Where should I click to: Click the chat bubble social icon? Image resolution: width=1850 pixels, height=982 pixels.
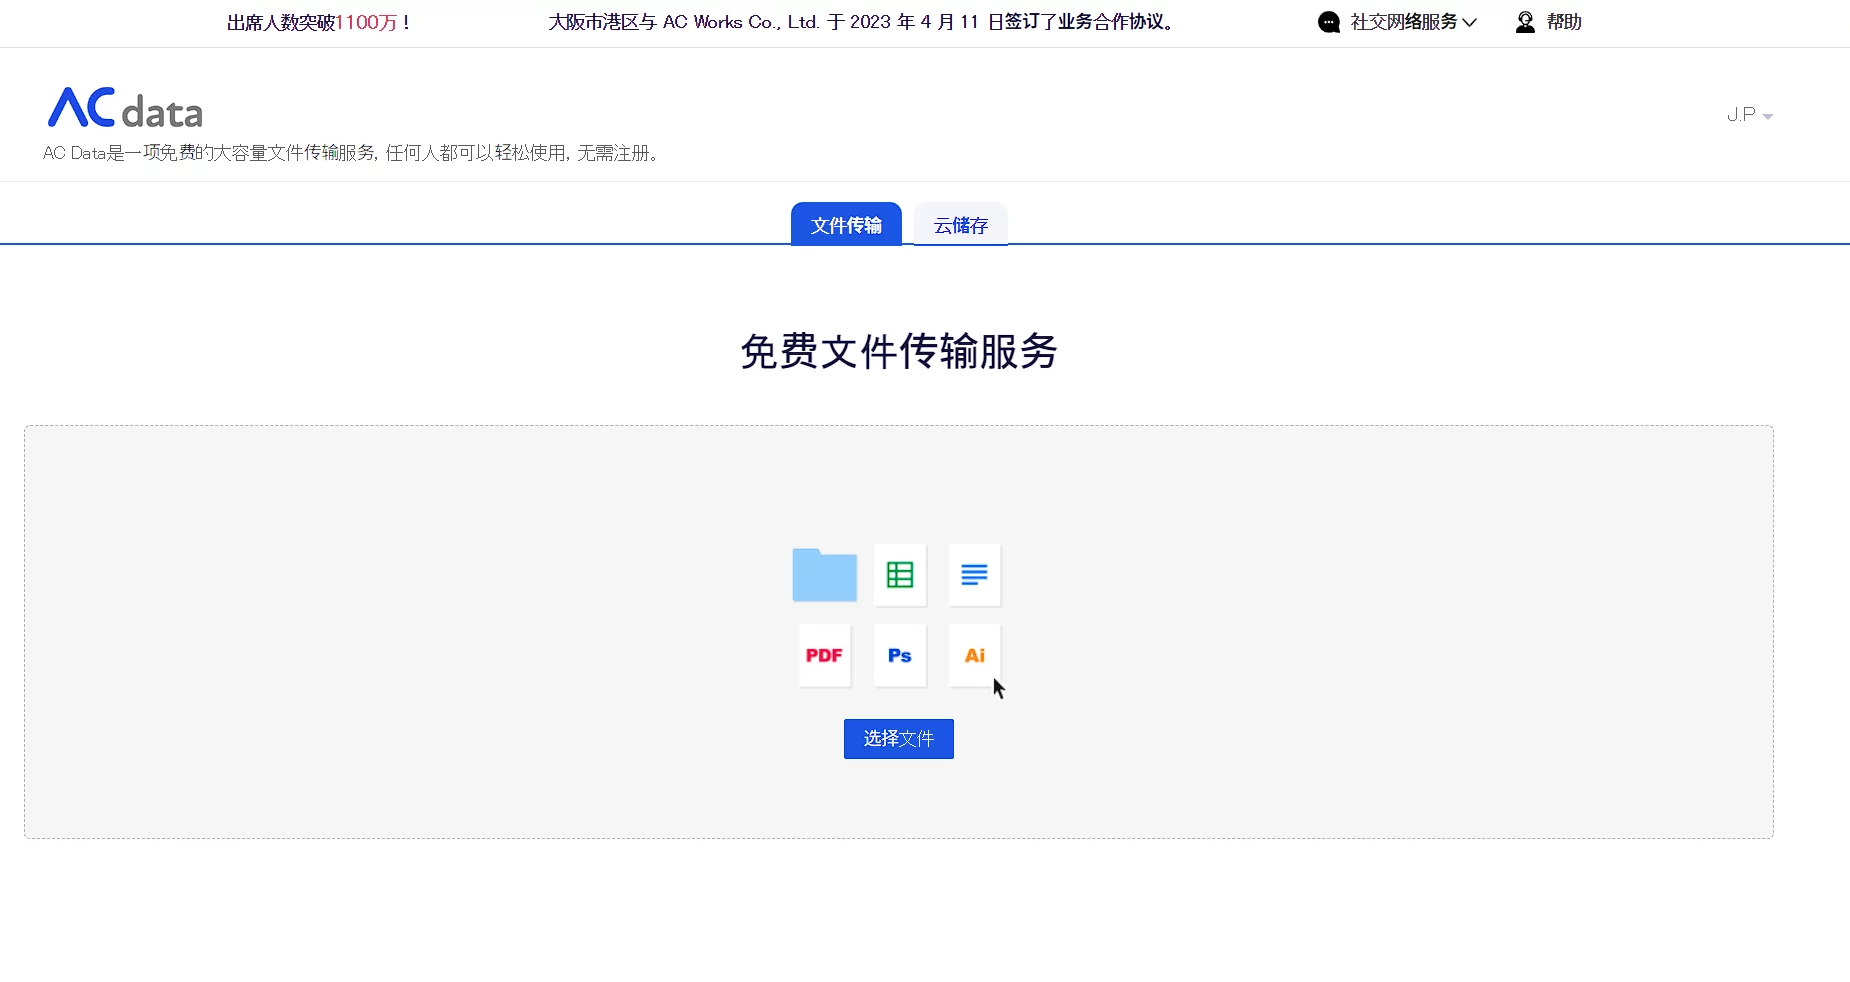[x=1328, y=22]
